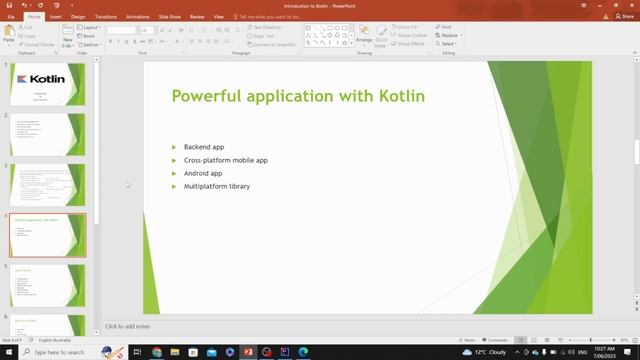Show hidden system tray icons
Viewport: 640px width, 360px height.
pyautogui.click(x=517, y=352)
